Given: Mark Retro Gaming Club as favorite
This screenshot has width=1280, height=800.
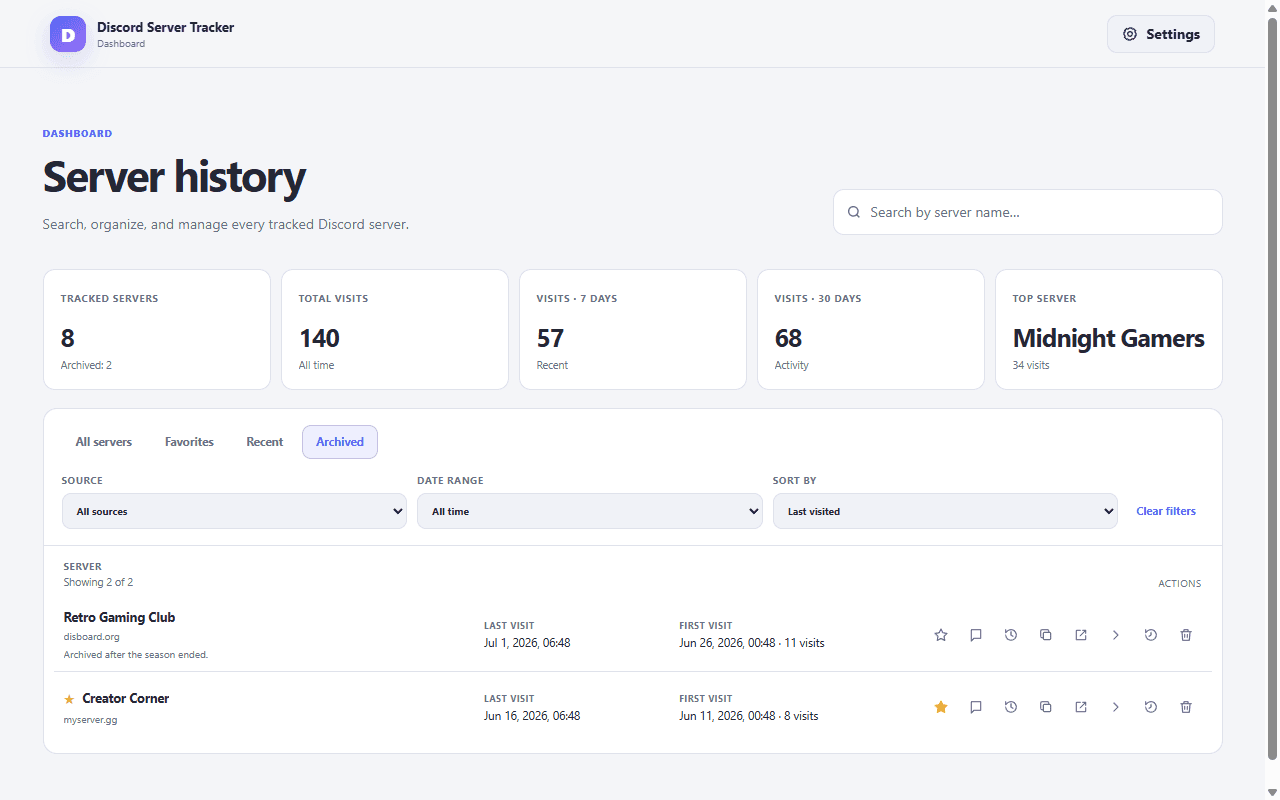Looking at the screenshot, I should point(941,635).
